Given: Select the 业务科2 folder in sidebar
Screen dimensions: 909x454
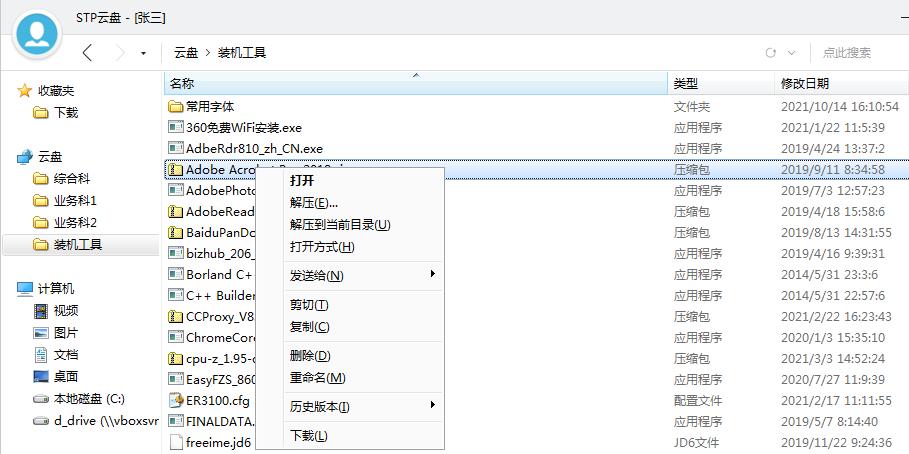Looking at the screenshot, I should click(x=65, y=223).
